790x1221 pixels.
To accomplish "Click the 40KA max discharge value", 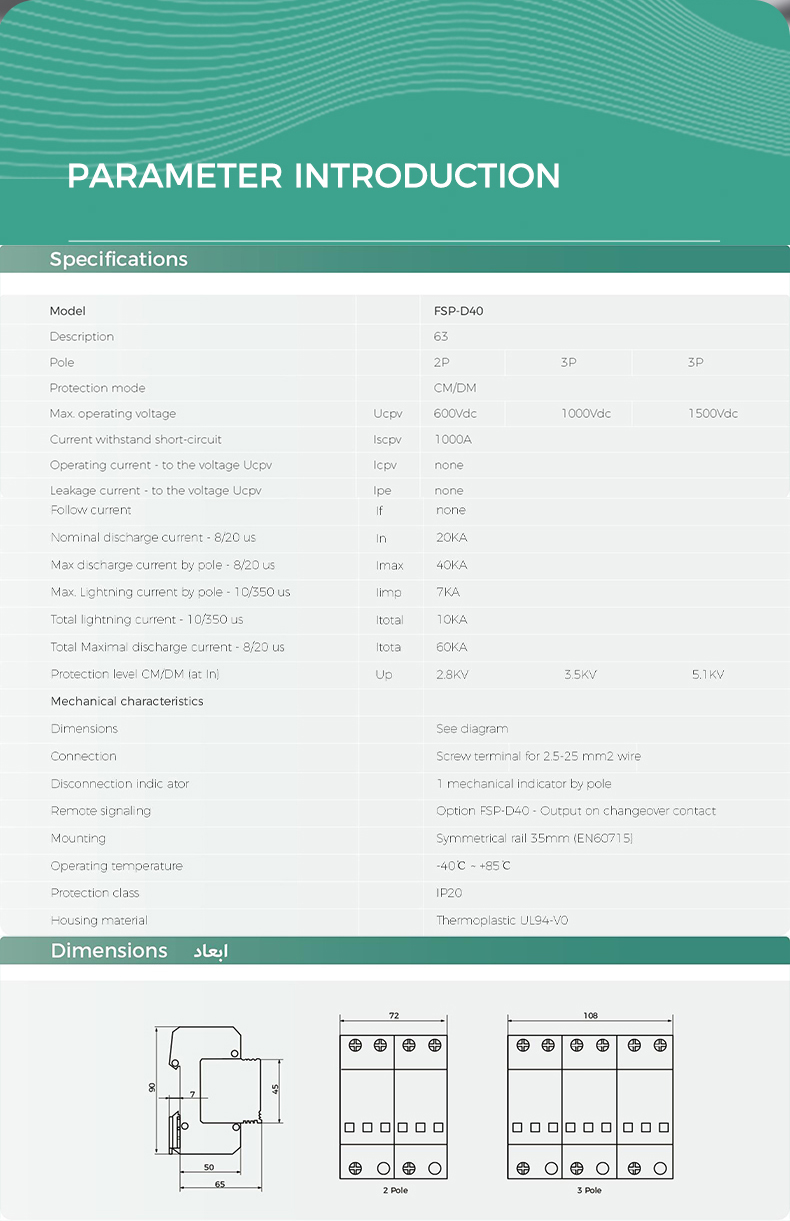I will 452,565.
